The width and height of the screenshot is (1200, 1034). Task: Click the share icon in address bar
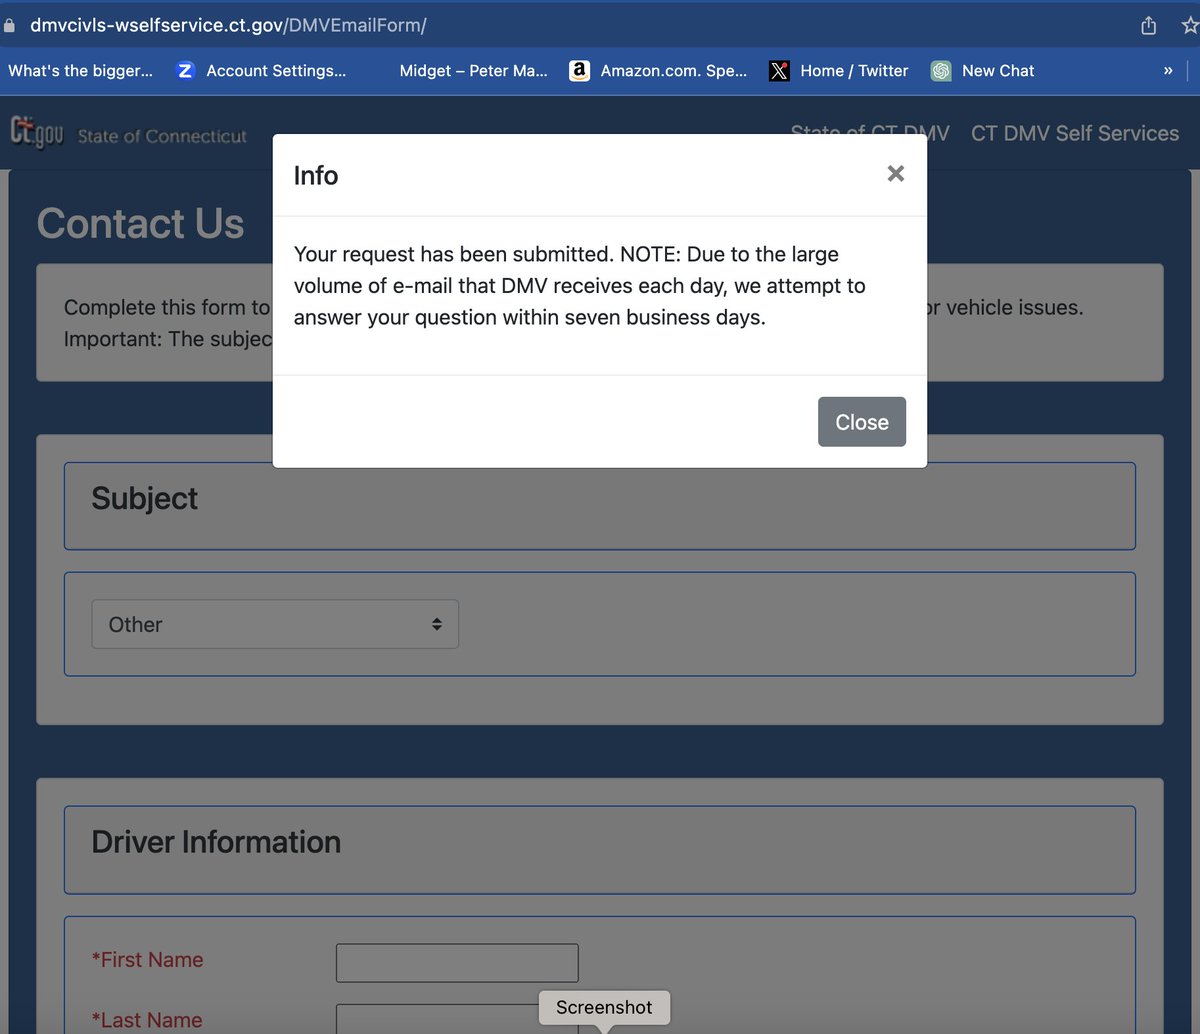point(1149,25)
